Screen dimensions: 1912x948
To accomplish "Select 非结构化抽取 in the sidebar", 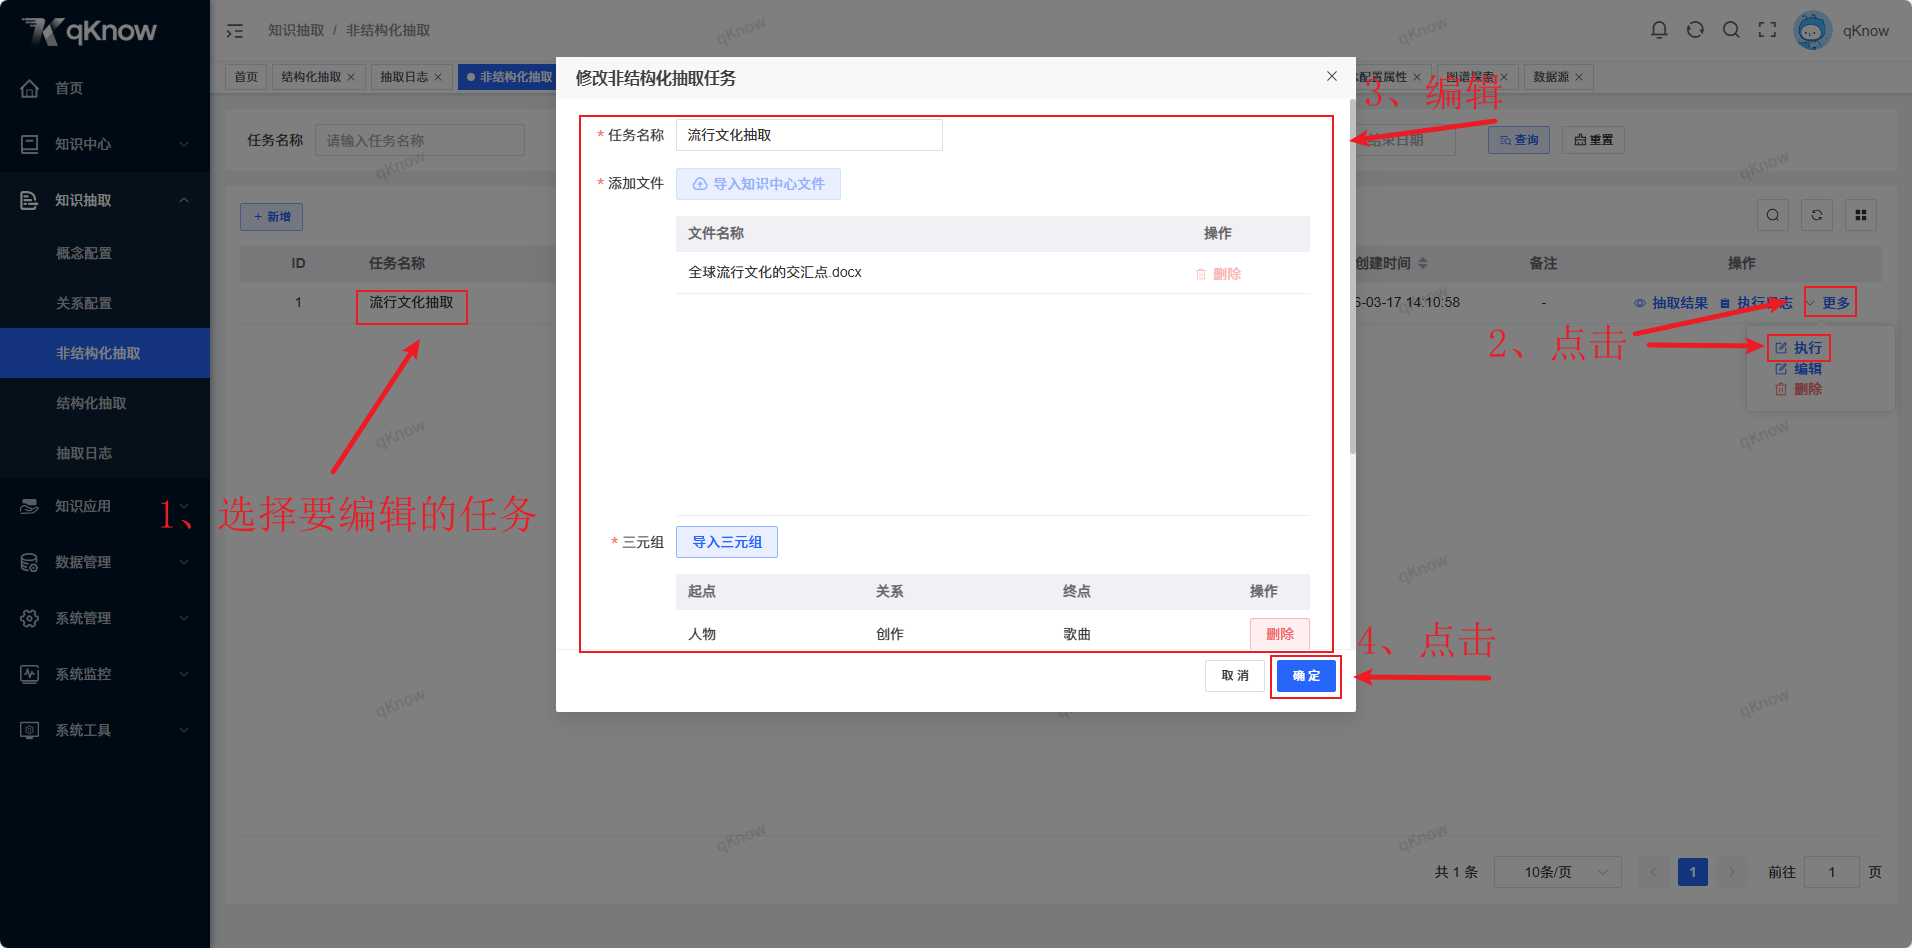I will [105, 353].
